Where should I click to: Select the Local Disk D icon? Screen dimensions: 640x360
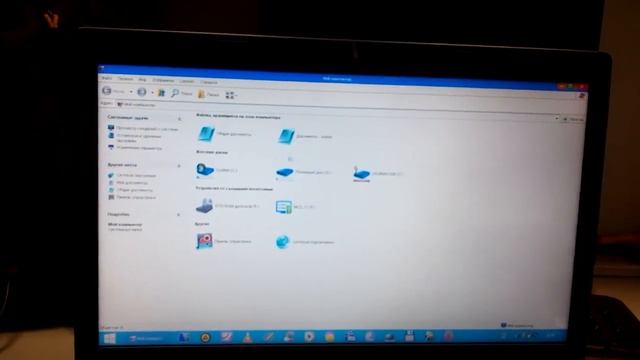pos(284,172)
